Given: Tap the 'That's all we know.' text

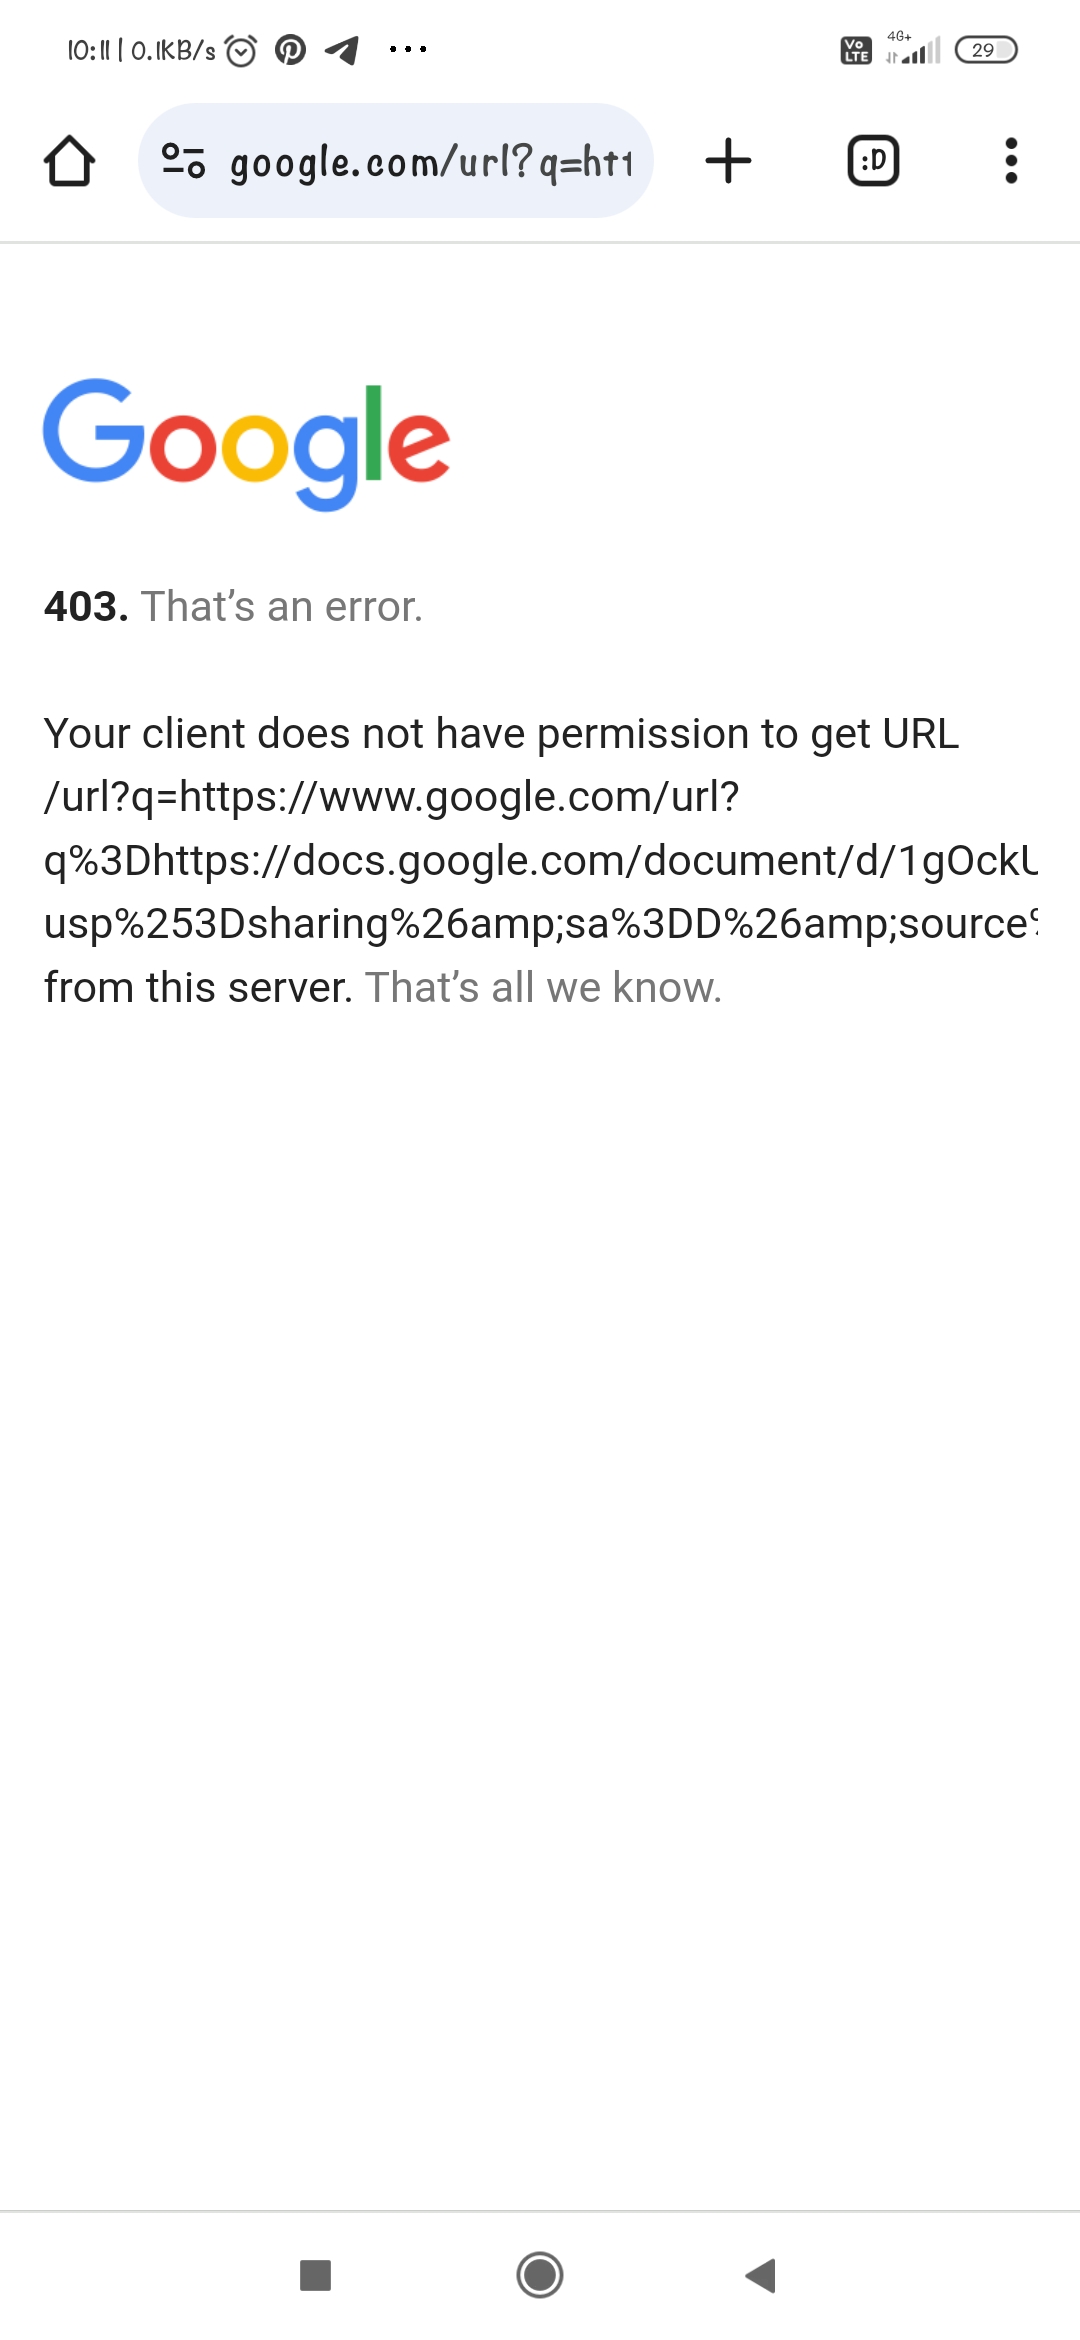Looking at the screenshot, I should pyautogui.click(x=543, y=987).
